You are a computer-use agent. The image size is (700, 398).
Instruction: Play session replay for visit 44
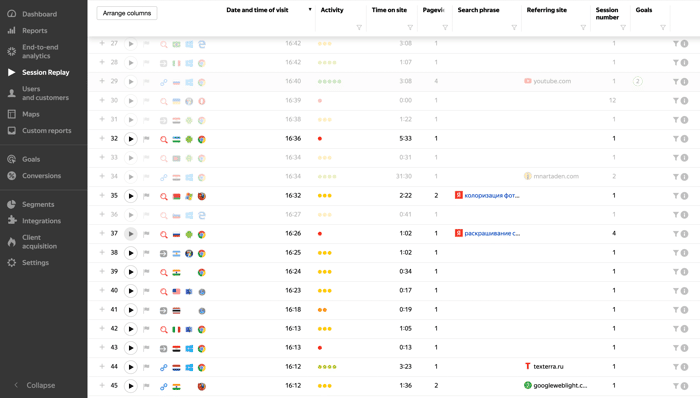130,367
